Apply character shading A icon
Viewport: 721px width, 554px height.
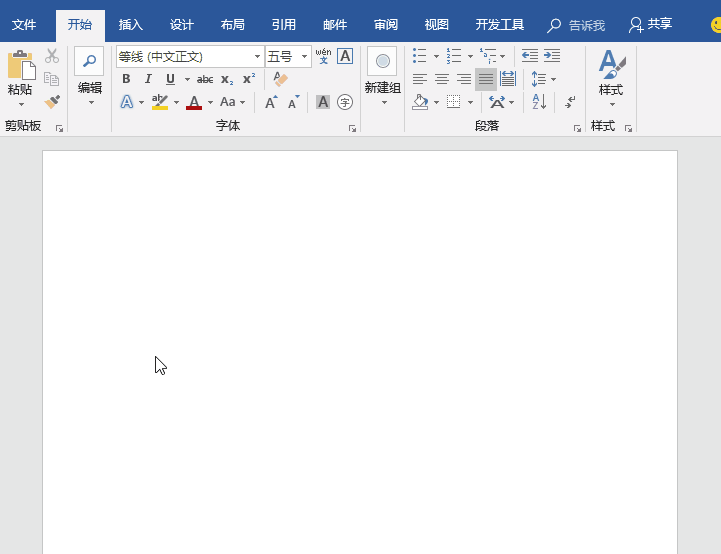(x=323, y=102)
